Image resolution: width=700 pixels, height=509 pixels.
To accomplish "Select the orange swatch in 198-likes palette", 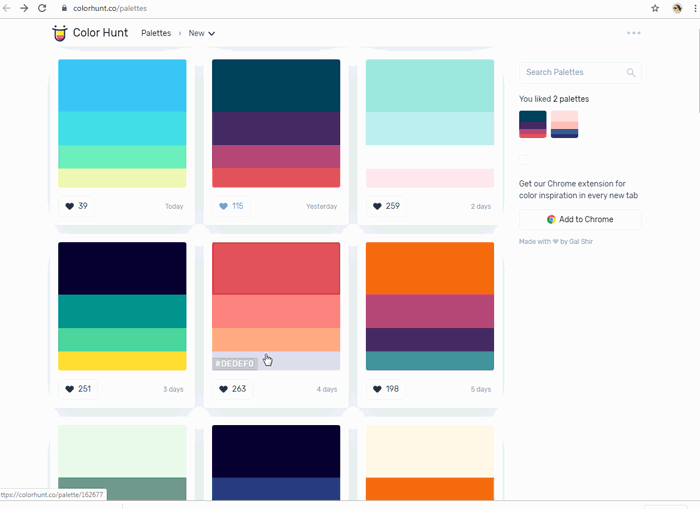I will pos(430,268).
